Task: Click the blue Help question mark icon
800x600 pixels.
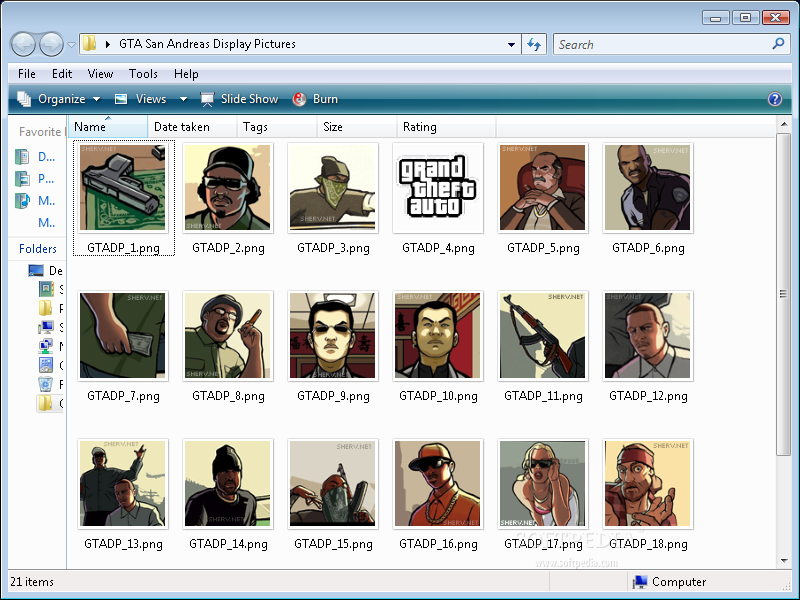Action: tap(774, 99)
